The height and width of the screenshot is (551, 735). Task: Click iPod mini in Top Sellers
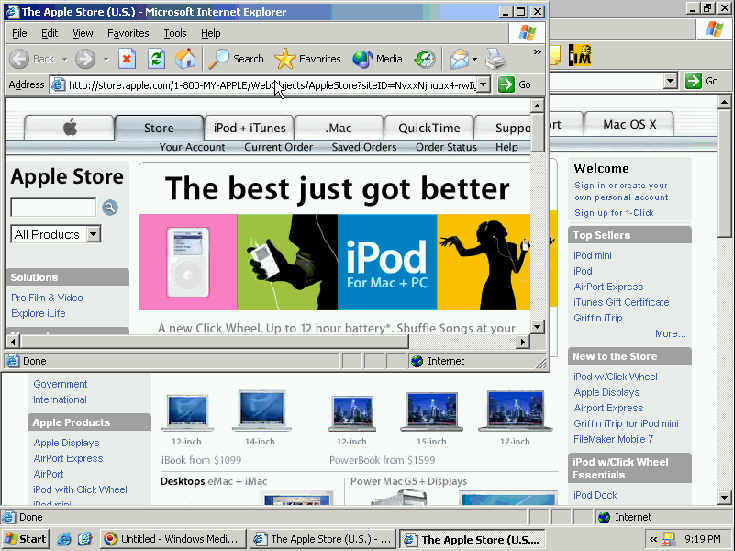[592, 256]
